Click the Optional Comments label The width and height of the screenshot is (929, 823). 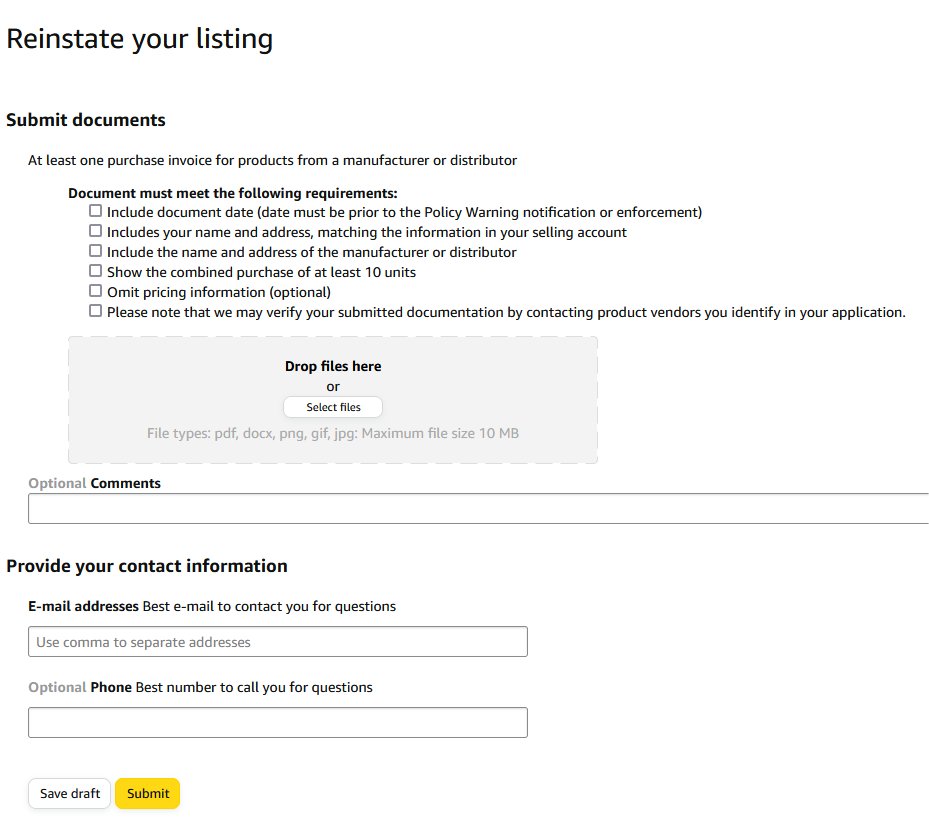point(94,483)
